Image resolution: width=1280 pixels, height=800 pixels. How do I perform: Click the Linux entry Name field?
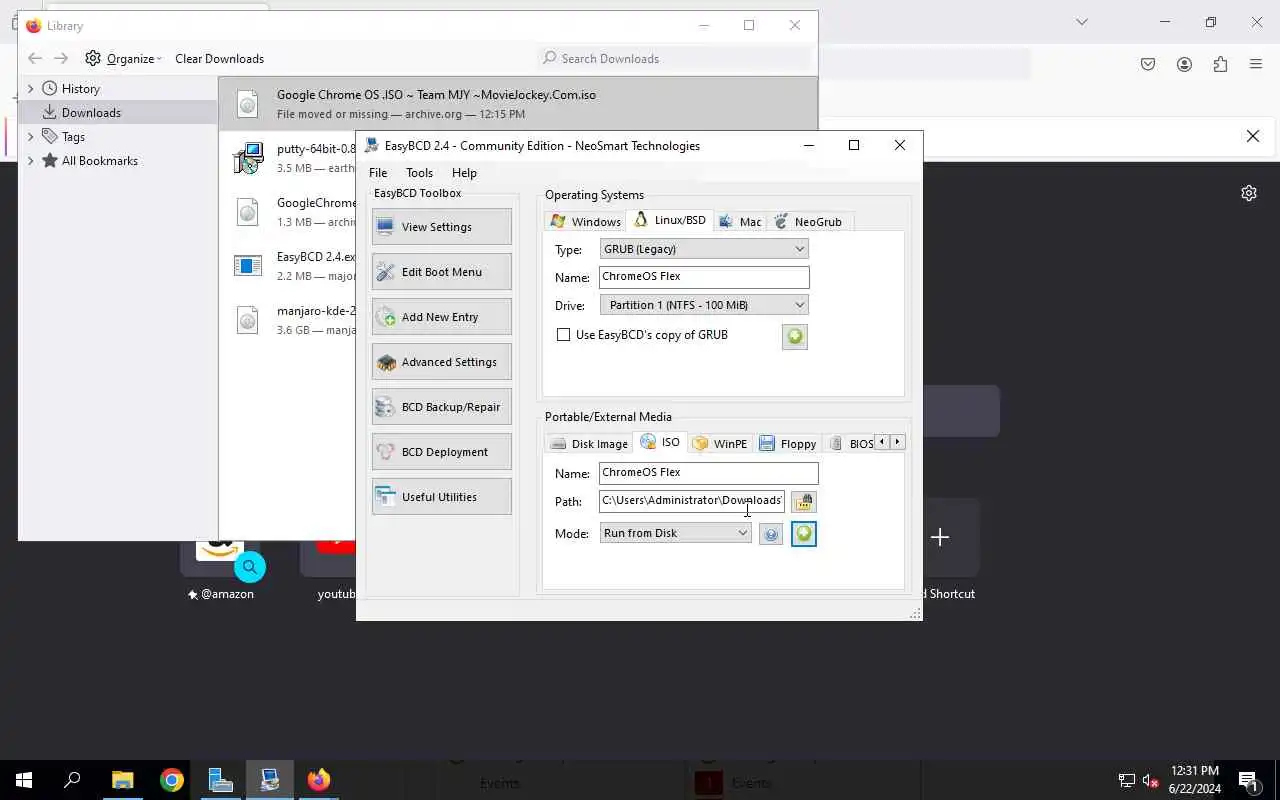pyautogui.click(x=704, y=277)
